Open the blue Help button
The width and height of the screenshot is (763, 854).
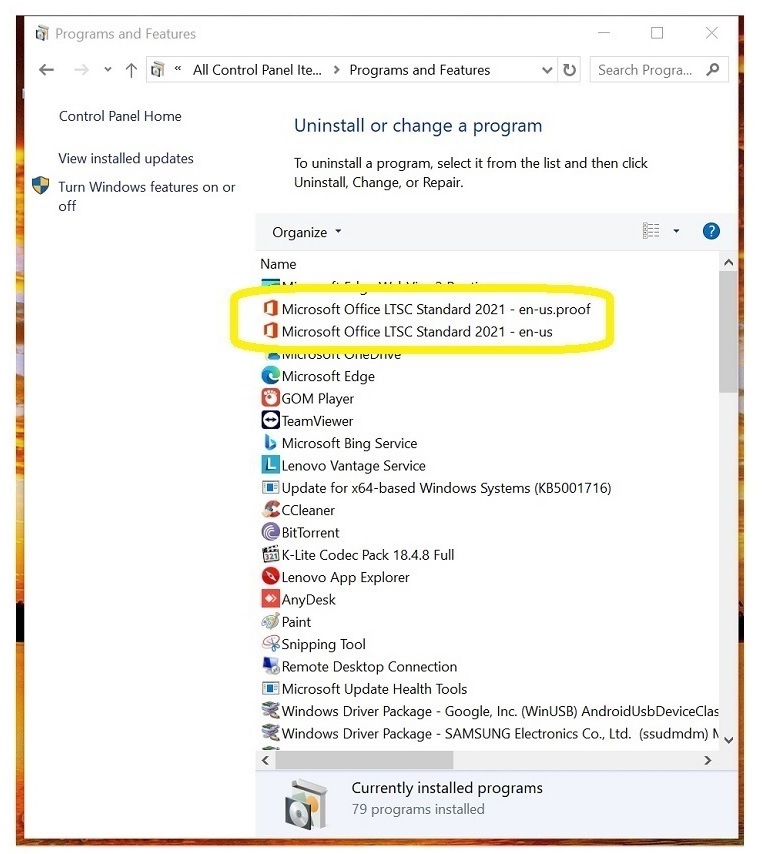tap(711, 231)
